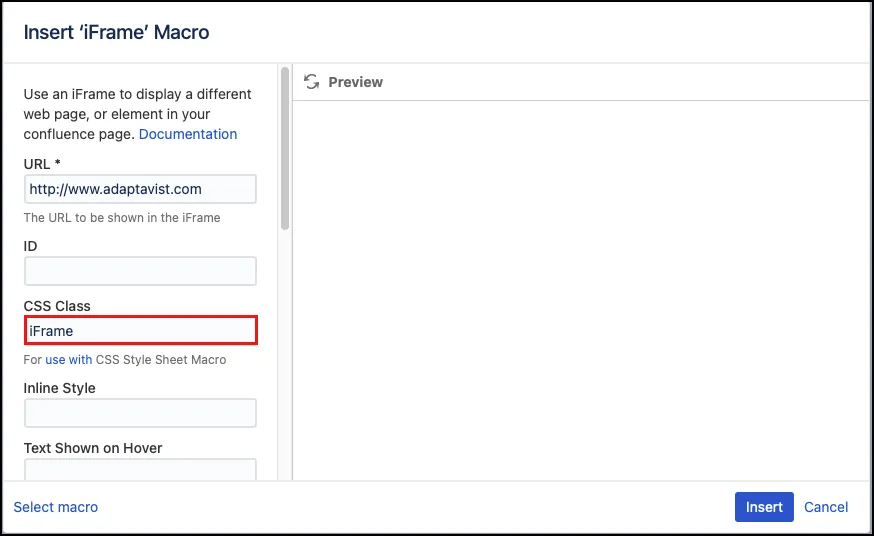Click the CSS Class label
Viewport: 874px width, 536px height.
[57, 306]
